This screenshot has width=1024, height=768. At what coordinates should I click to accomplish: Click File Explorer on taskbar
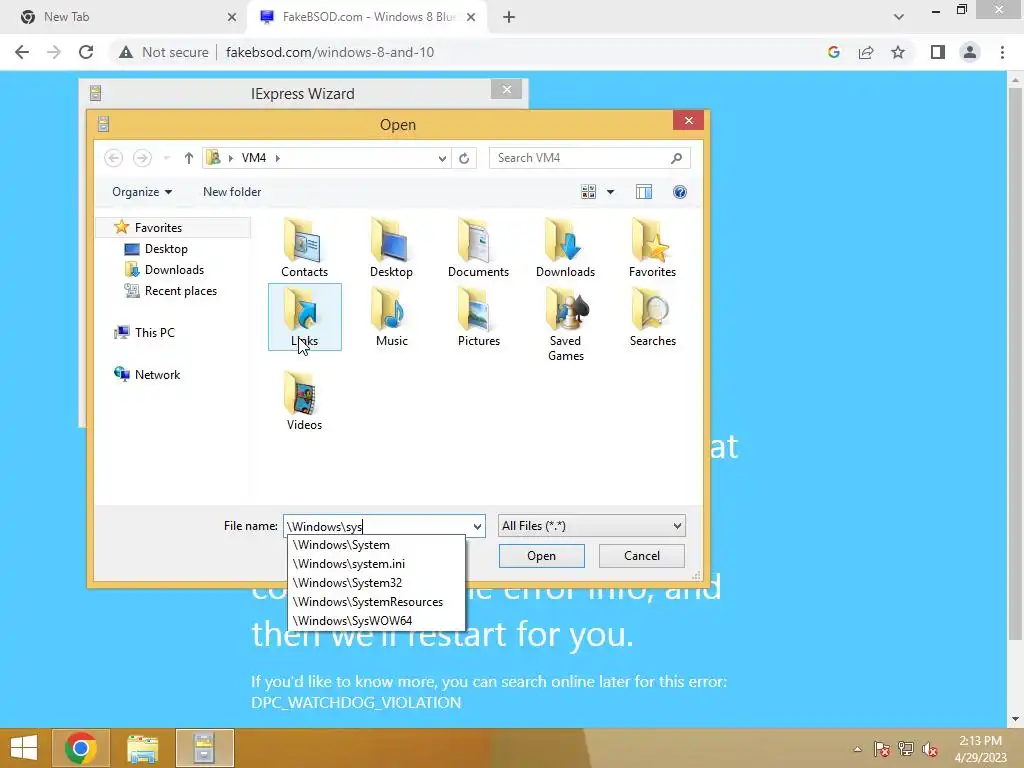coord(142,748)
